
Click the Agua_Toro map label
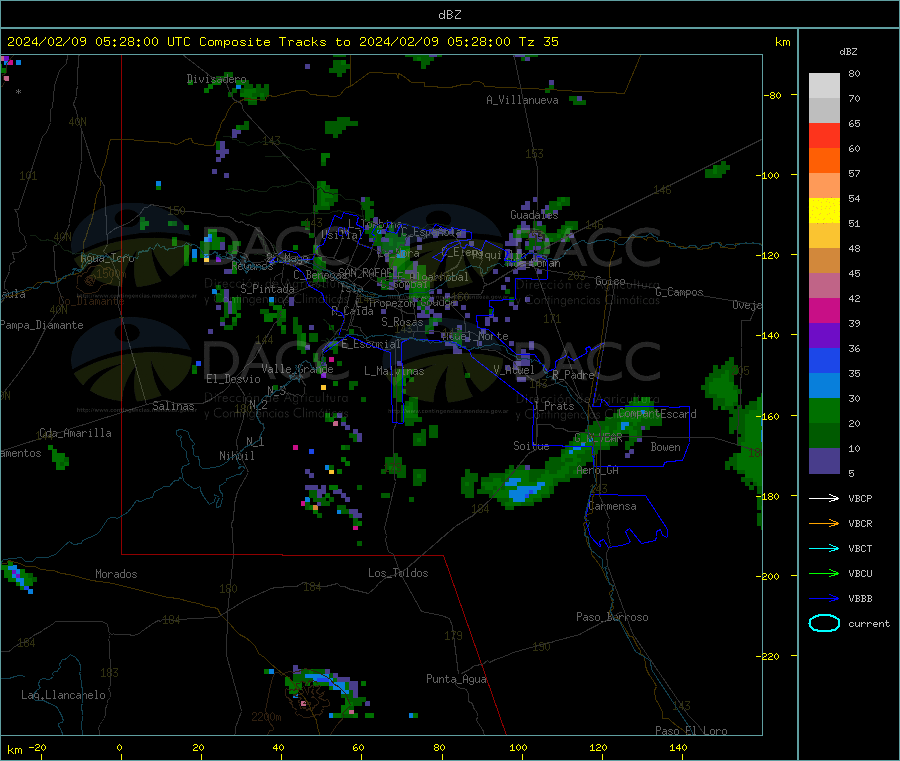point(107,258)
